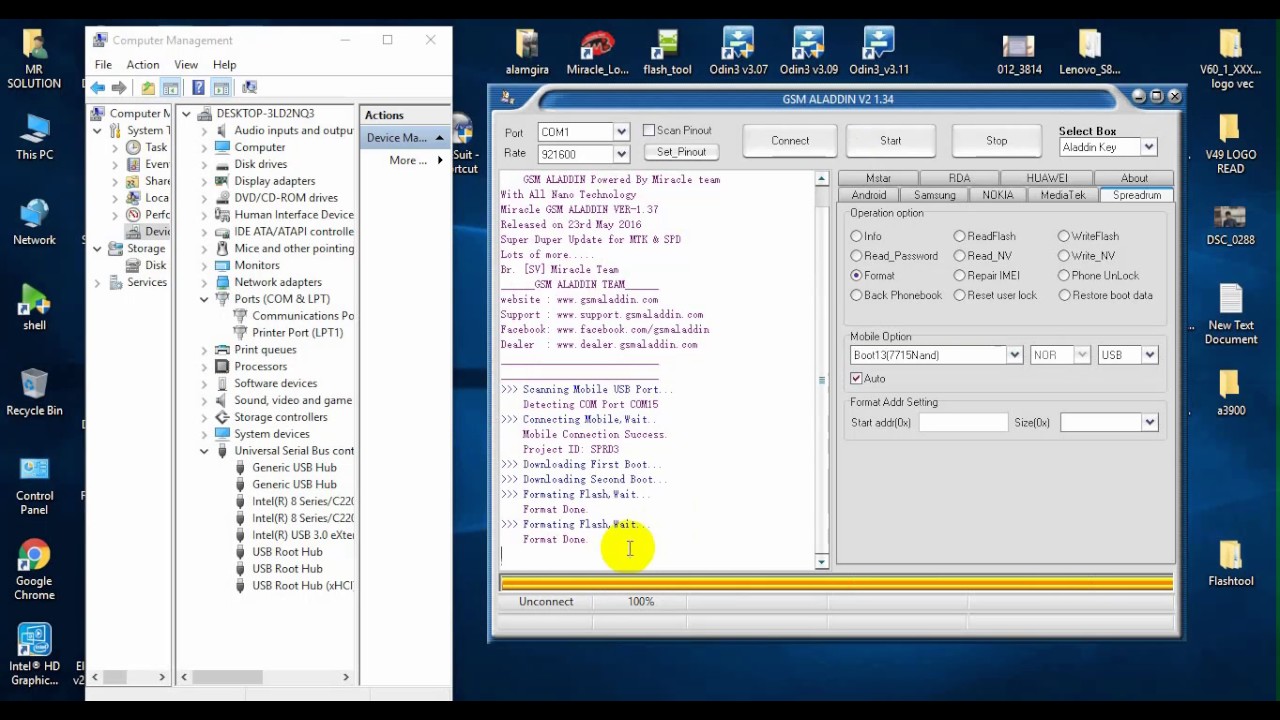Collapse Universal Serial Bus controllers node
The image size is (1280, 720).
204,451
